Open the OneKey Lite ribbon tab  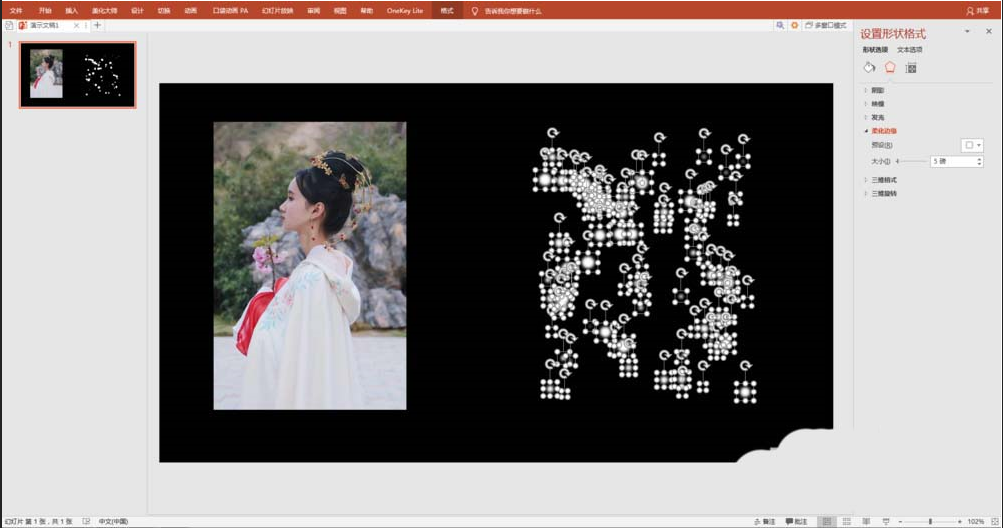pyautogui.click(x=405, y=11)
